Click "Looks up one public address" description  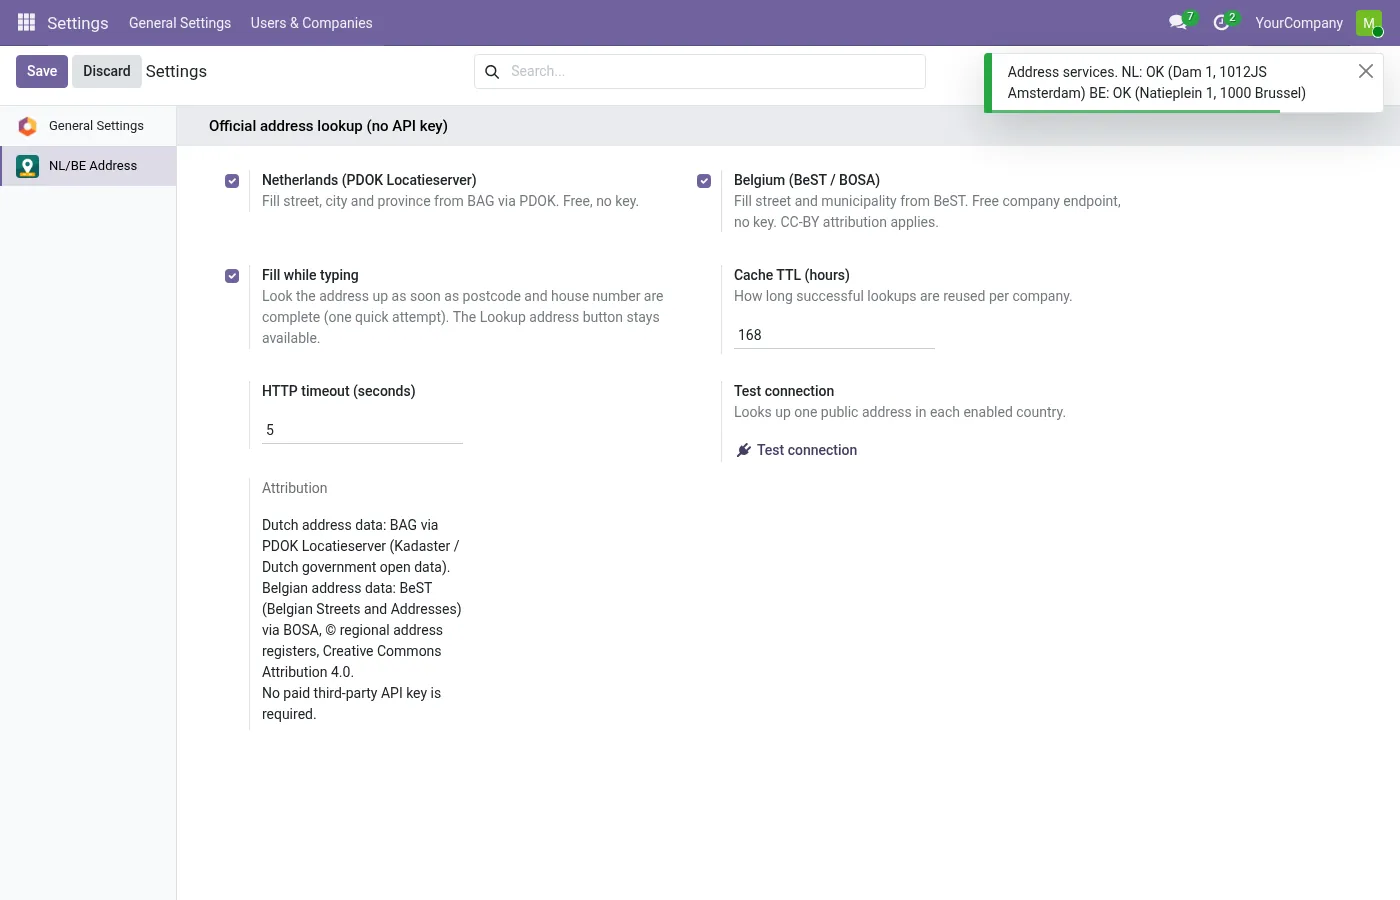pos(900,412)
